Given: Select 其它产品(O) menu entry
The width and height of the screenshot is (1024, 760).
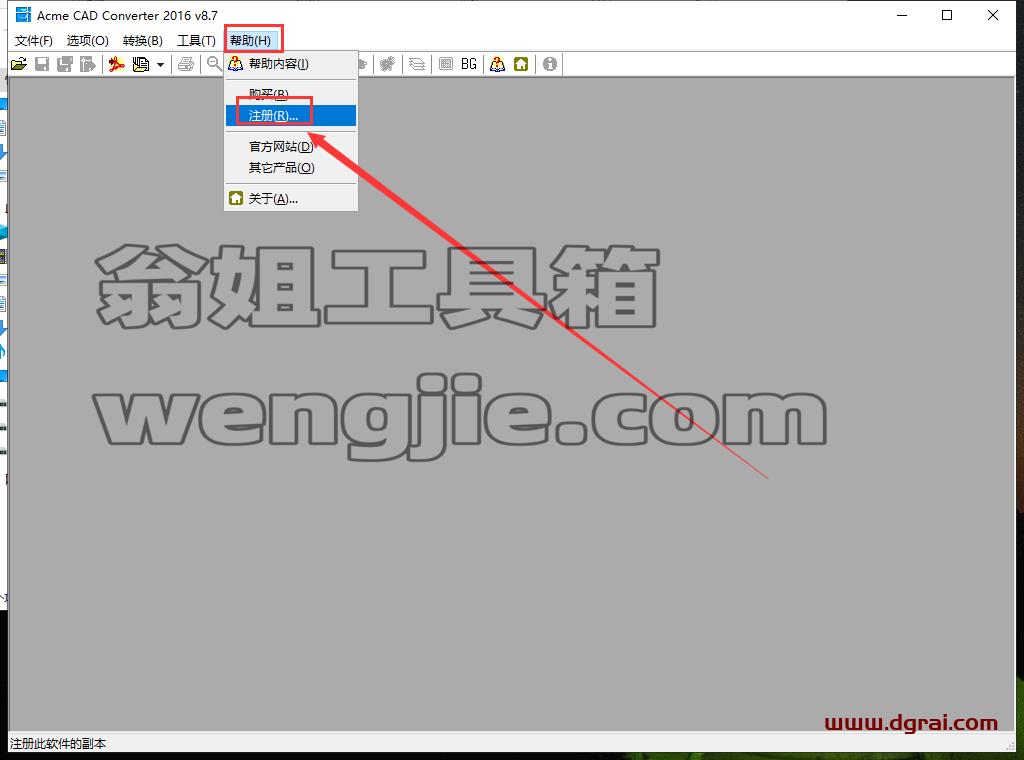Looking at the screenshot, I should (x=291, y=168).
